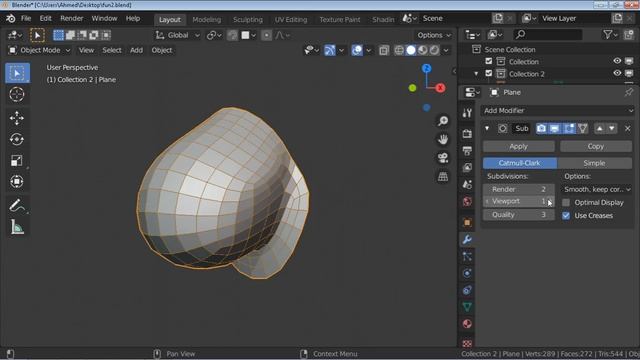Toggle modifier edit mode display
640x360 pixels.
pyautogui.click(x=569, y=128)
